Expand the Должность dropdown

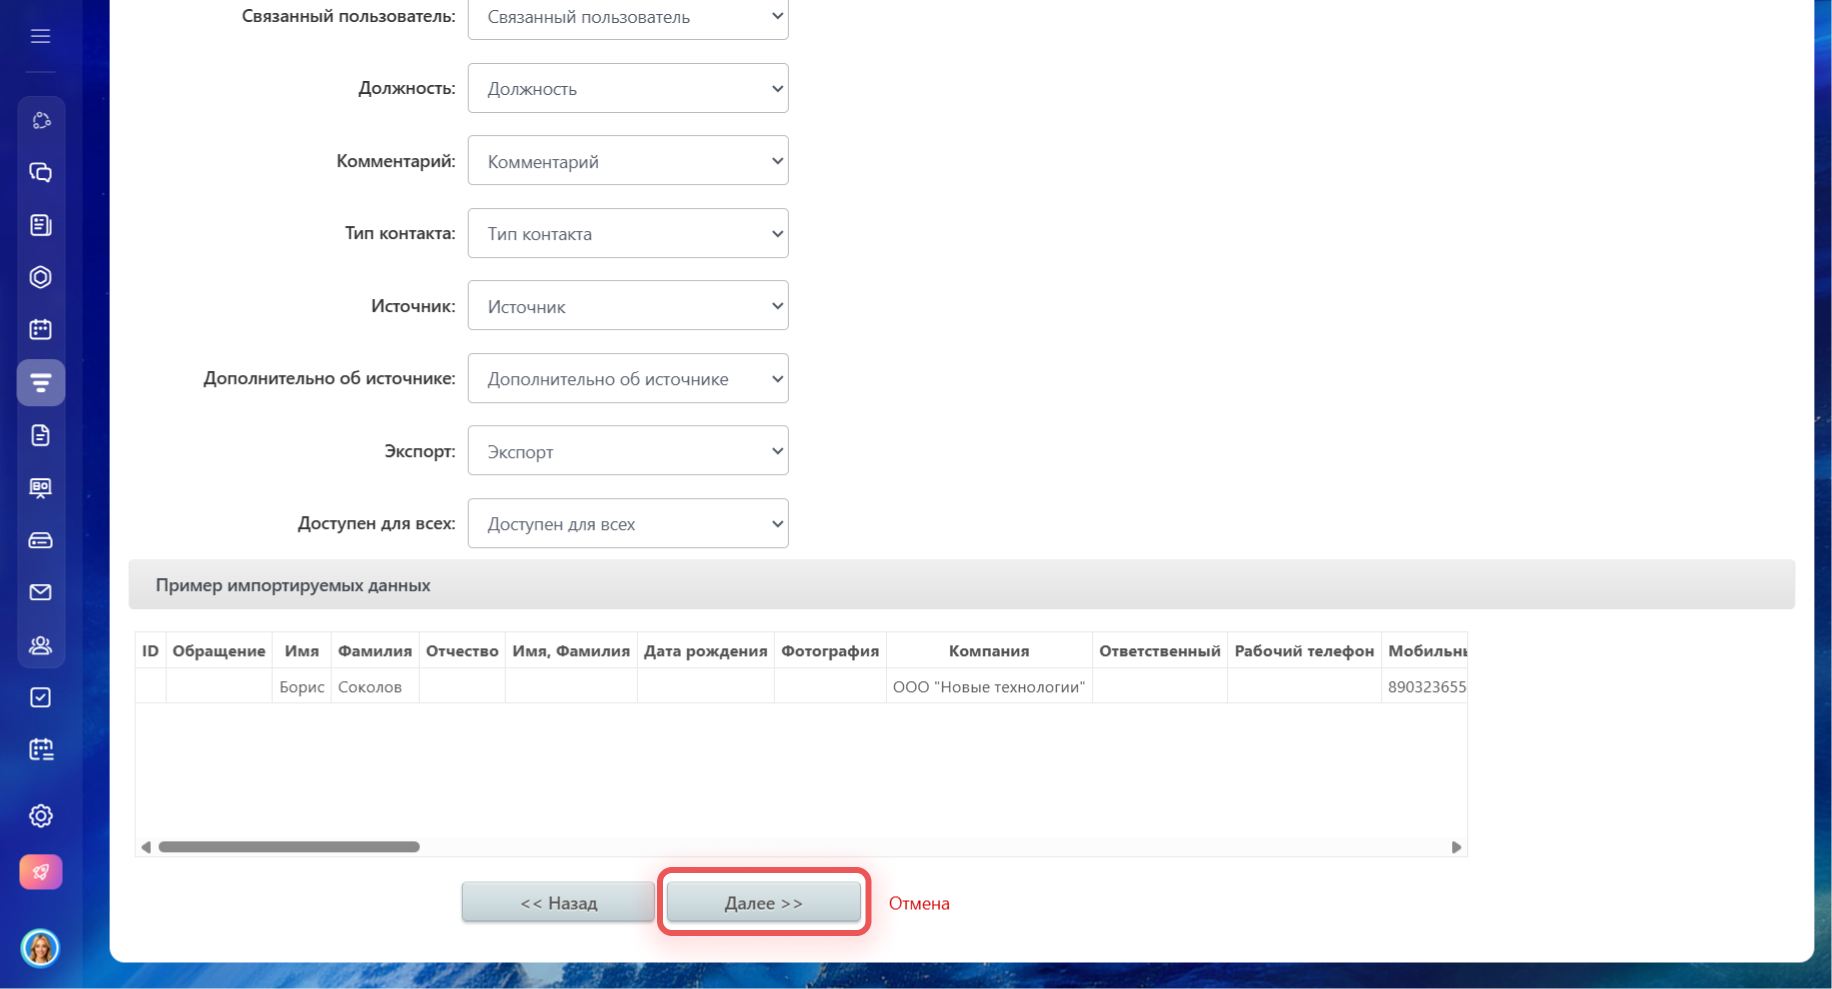(627, 89)
